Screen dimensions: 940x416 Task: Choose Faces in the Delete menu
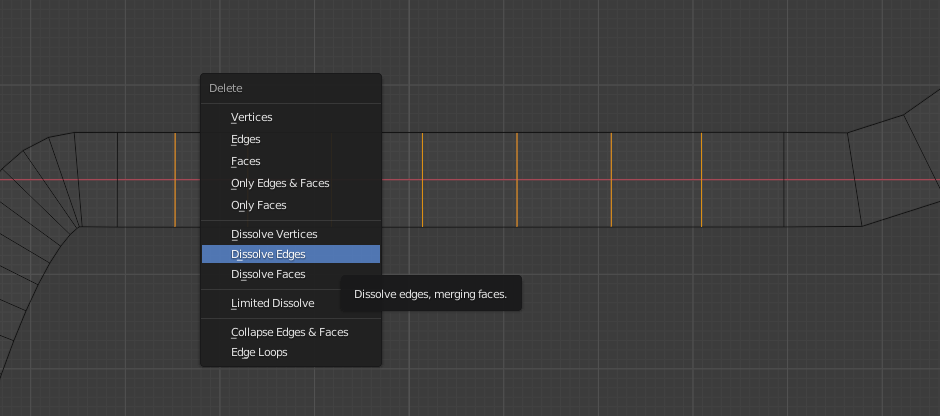(x=291, y=161)
